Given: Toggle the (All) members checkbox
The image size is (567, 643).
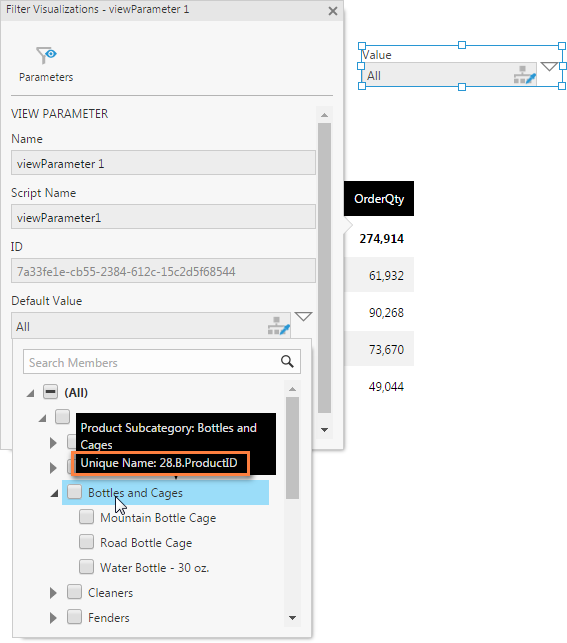Looking at the screenshot, I should (50, 392).
